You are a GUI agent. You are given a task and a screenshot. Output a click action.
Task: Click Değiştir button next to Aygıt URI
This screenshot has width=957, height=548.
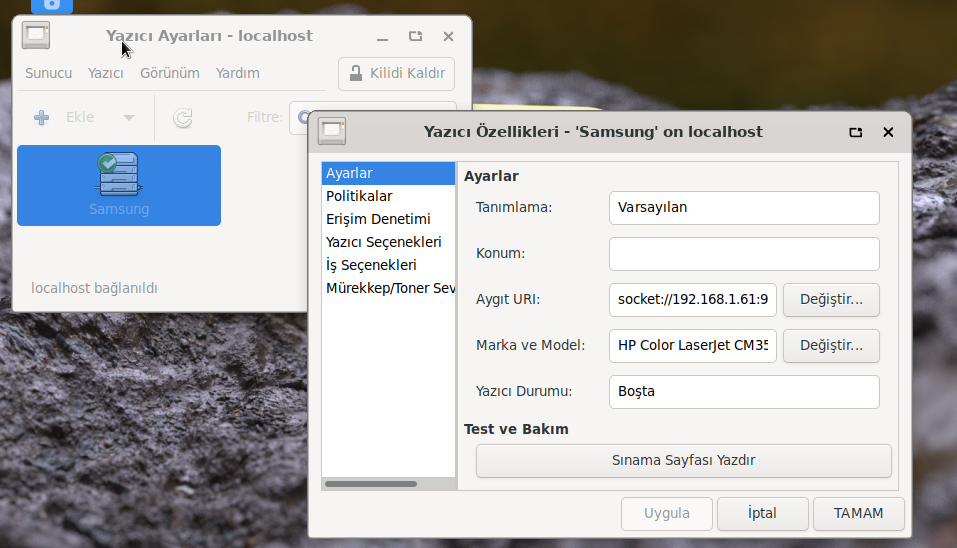click(x=831, y=300)
